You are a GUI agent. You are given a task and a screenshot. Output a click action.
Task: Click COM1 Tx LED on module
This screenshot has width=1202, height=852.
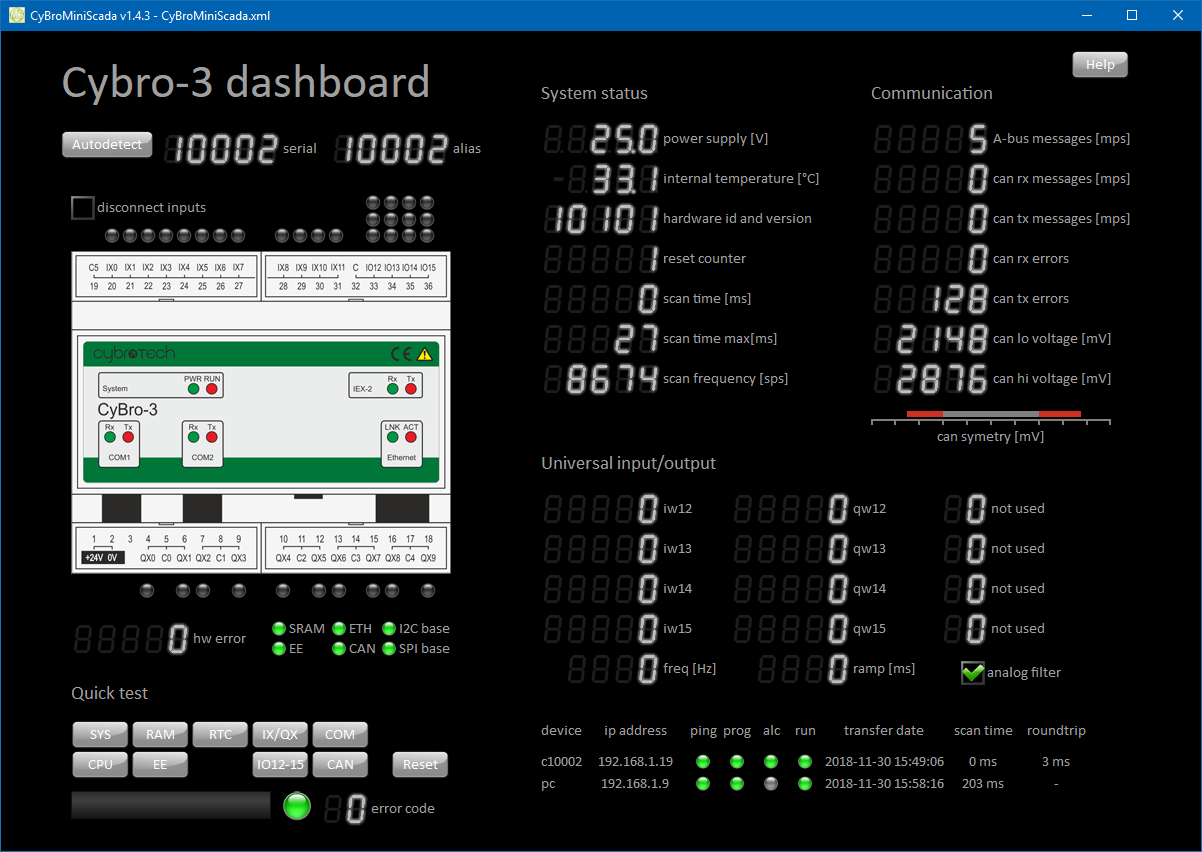click(128, 436)
